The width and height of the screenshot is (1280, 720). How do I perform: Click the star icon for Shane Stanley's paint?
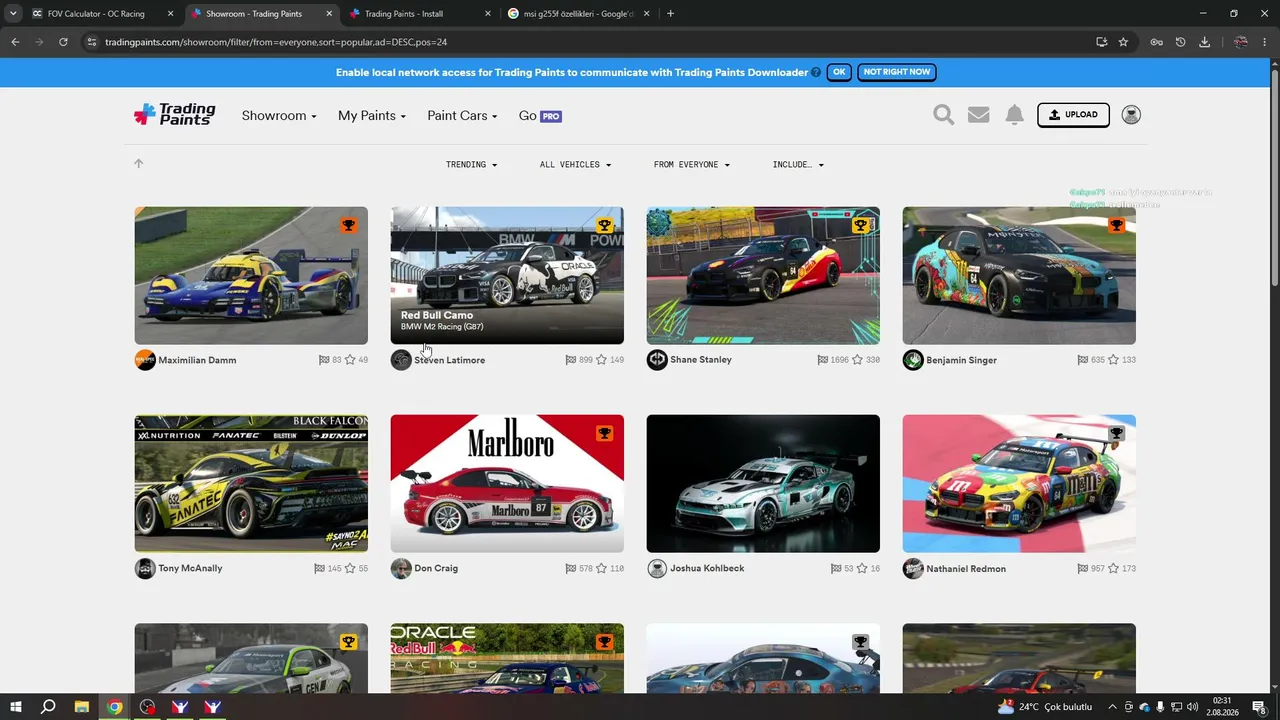point(857,360)
